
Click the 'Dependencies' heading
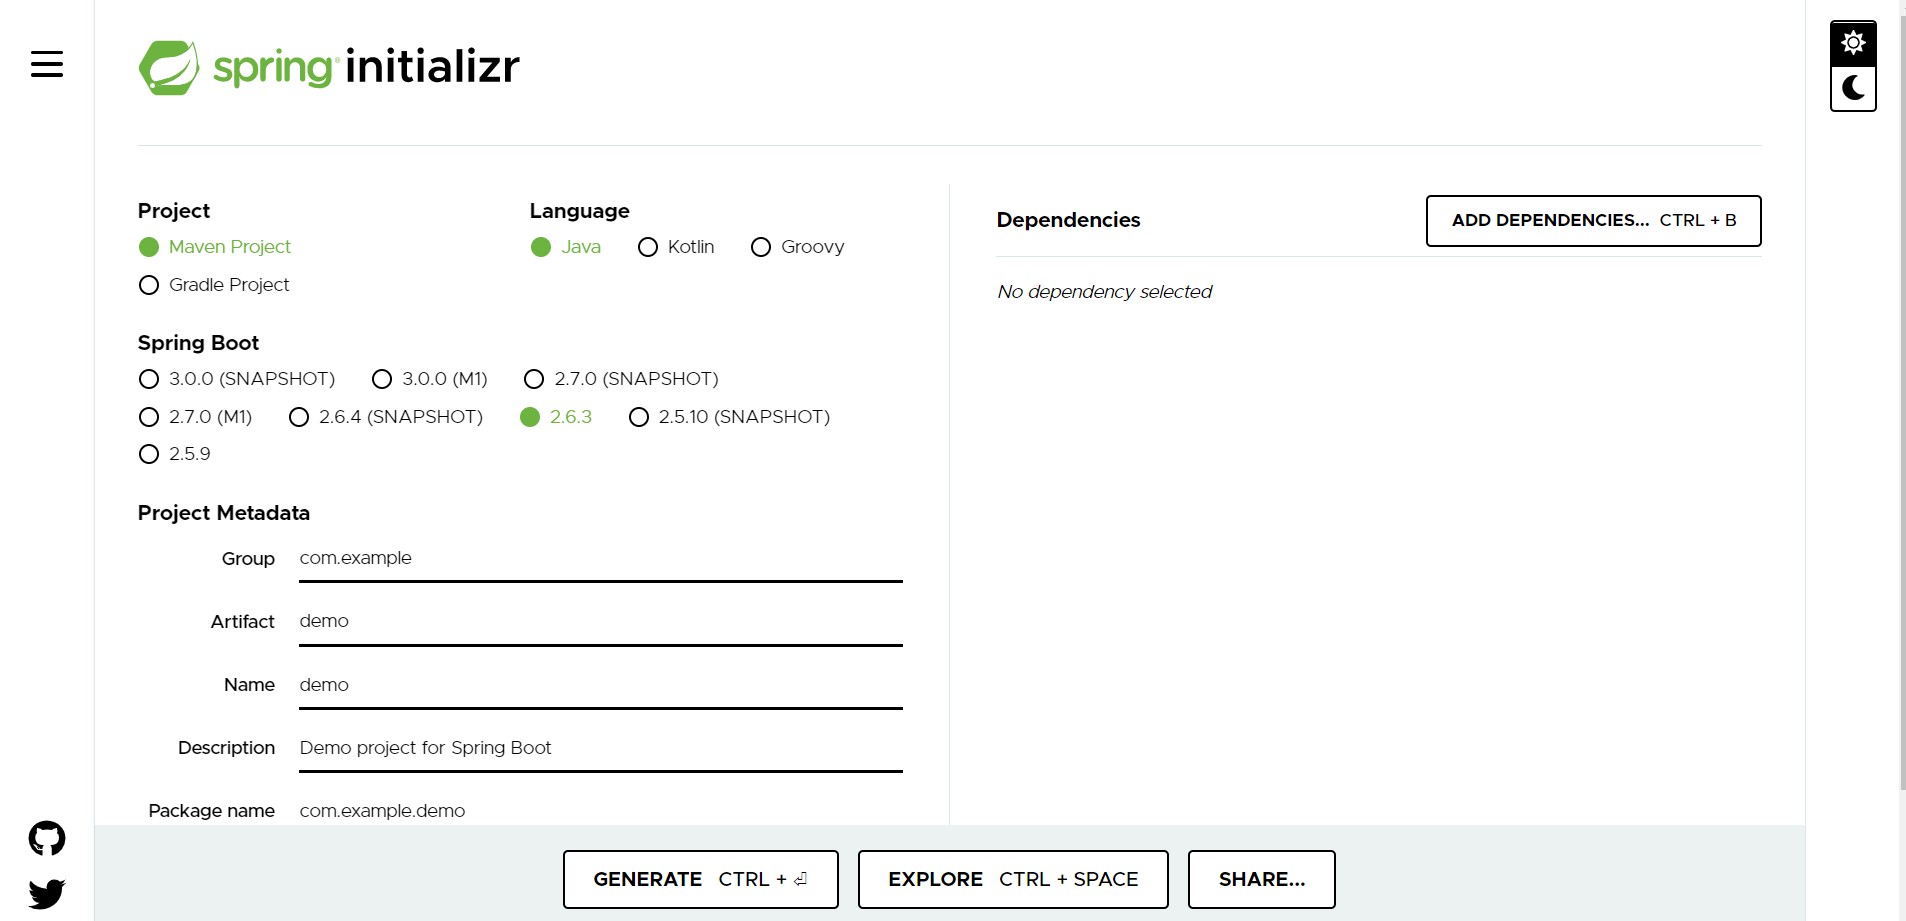click(1068, 220)
